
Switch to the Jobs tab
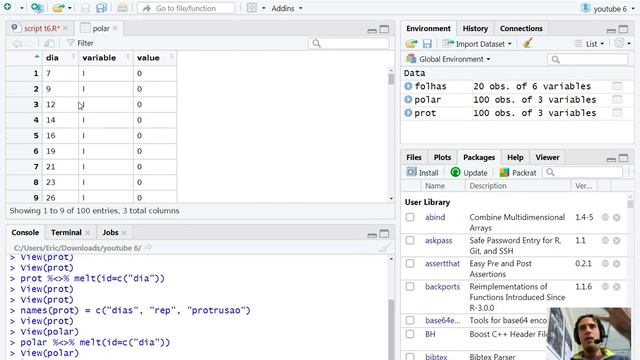click(110, 232)
